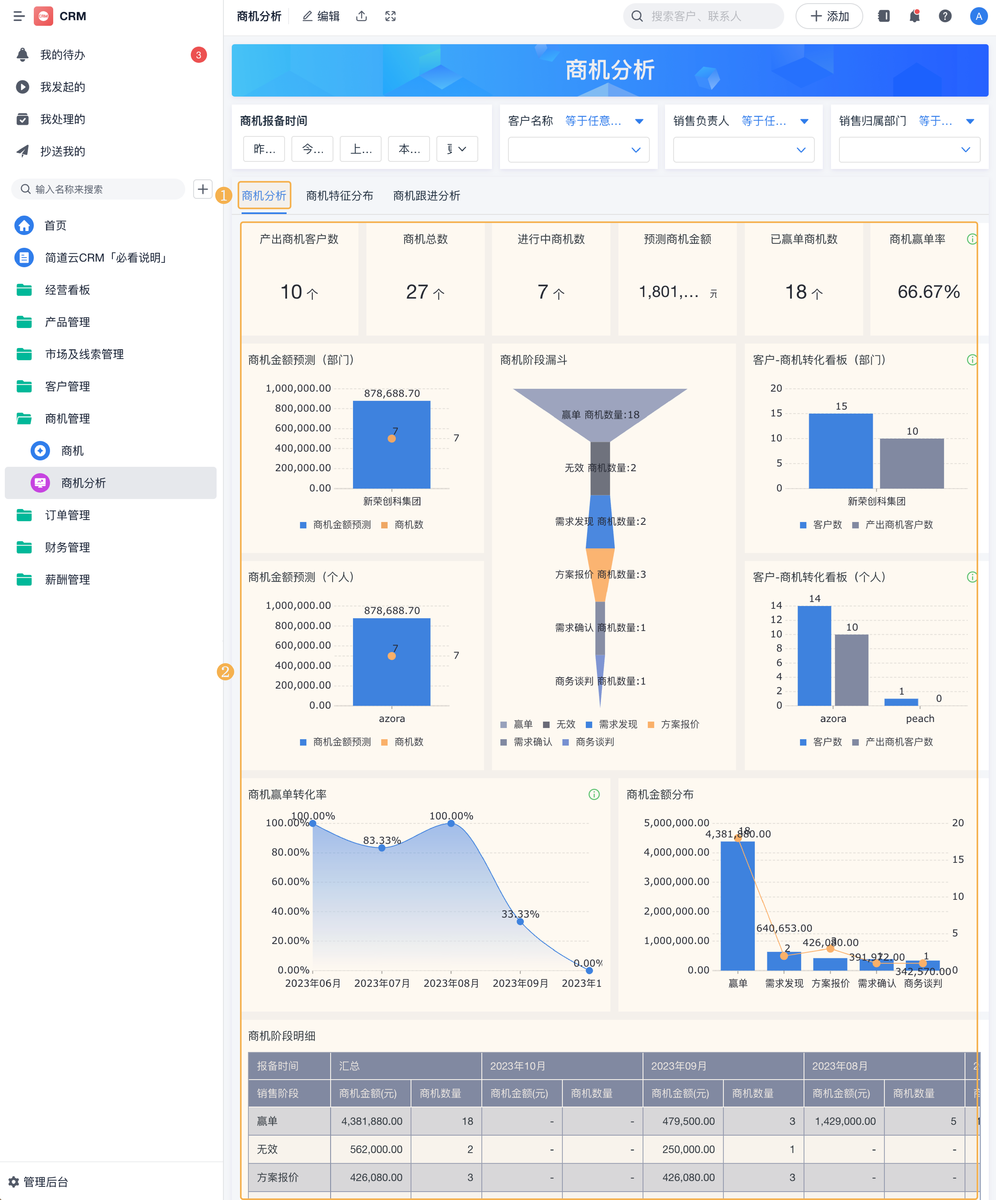Click the red CRM logo icon
The height and width of the screenshot is (1200, 996).
43,16
